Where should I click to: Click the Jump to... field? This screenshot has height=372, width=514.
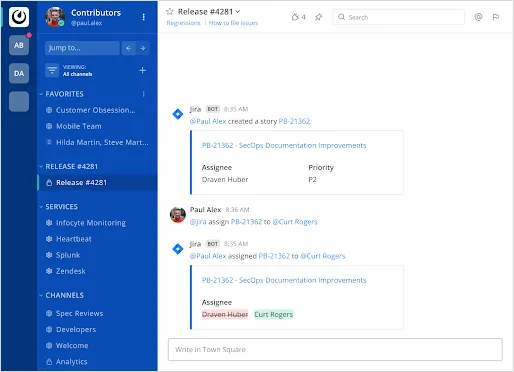[82, 48]
